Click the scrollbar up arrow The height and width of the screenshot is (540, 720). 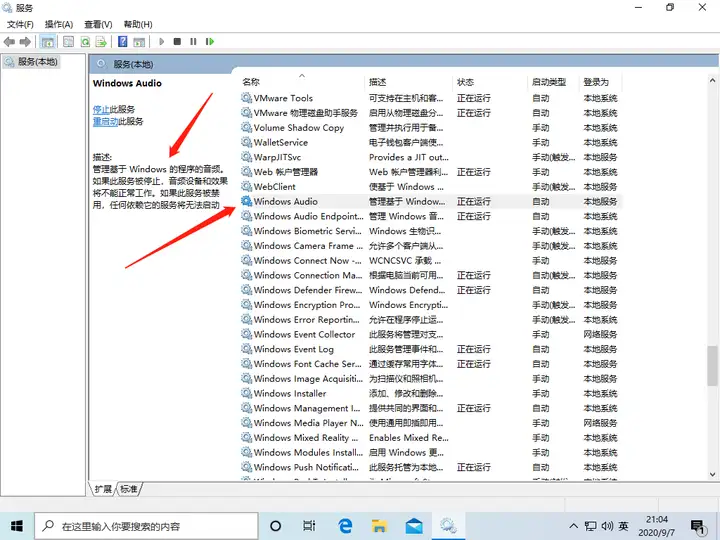tap(712, 80)
